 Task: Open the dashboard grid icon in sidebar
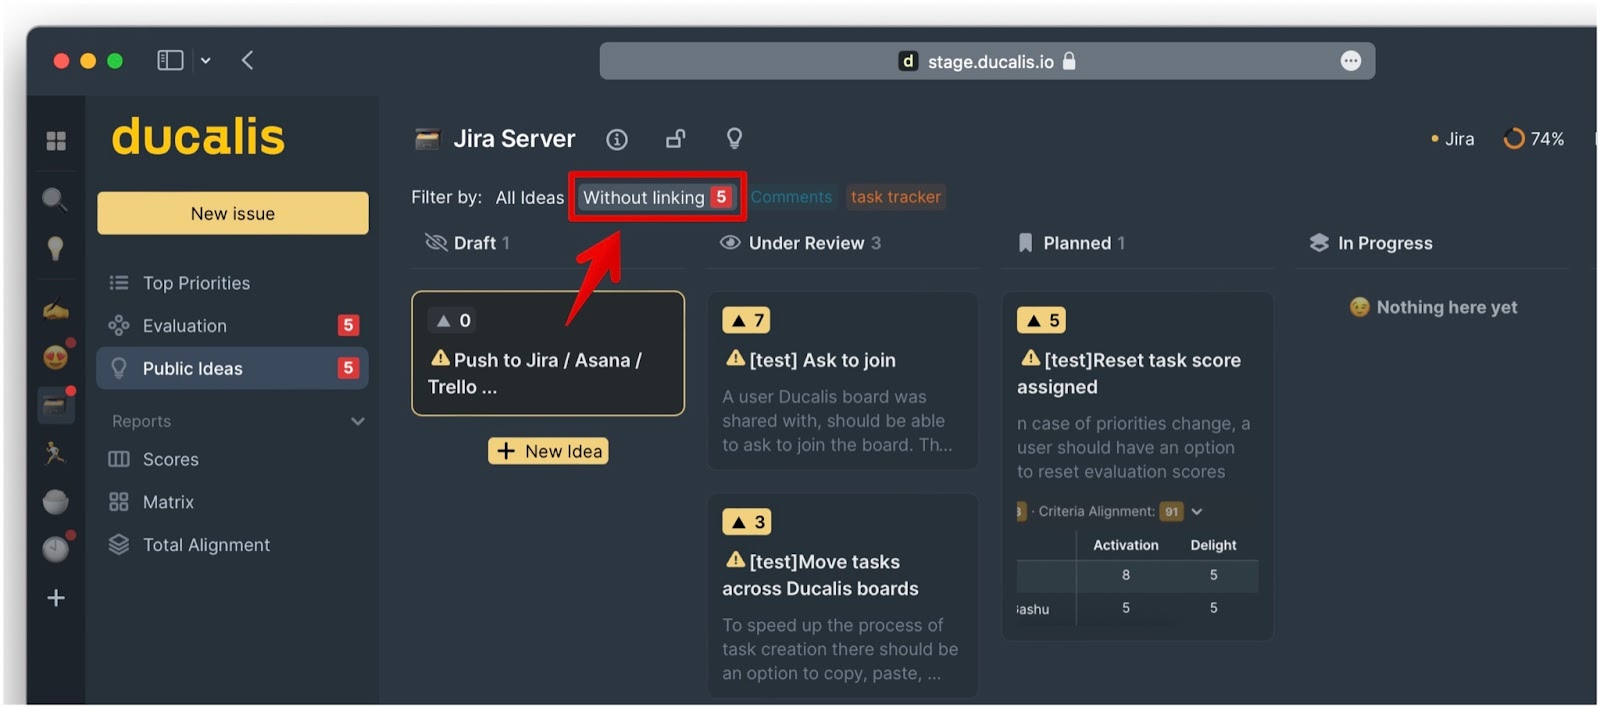tap(56, 141)
